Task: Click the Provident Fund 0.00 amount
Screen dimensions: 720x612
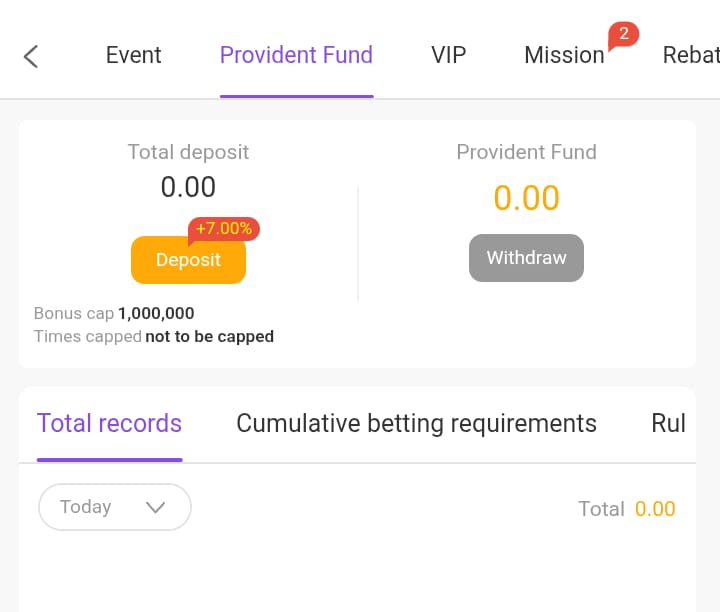Action: 526,198
